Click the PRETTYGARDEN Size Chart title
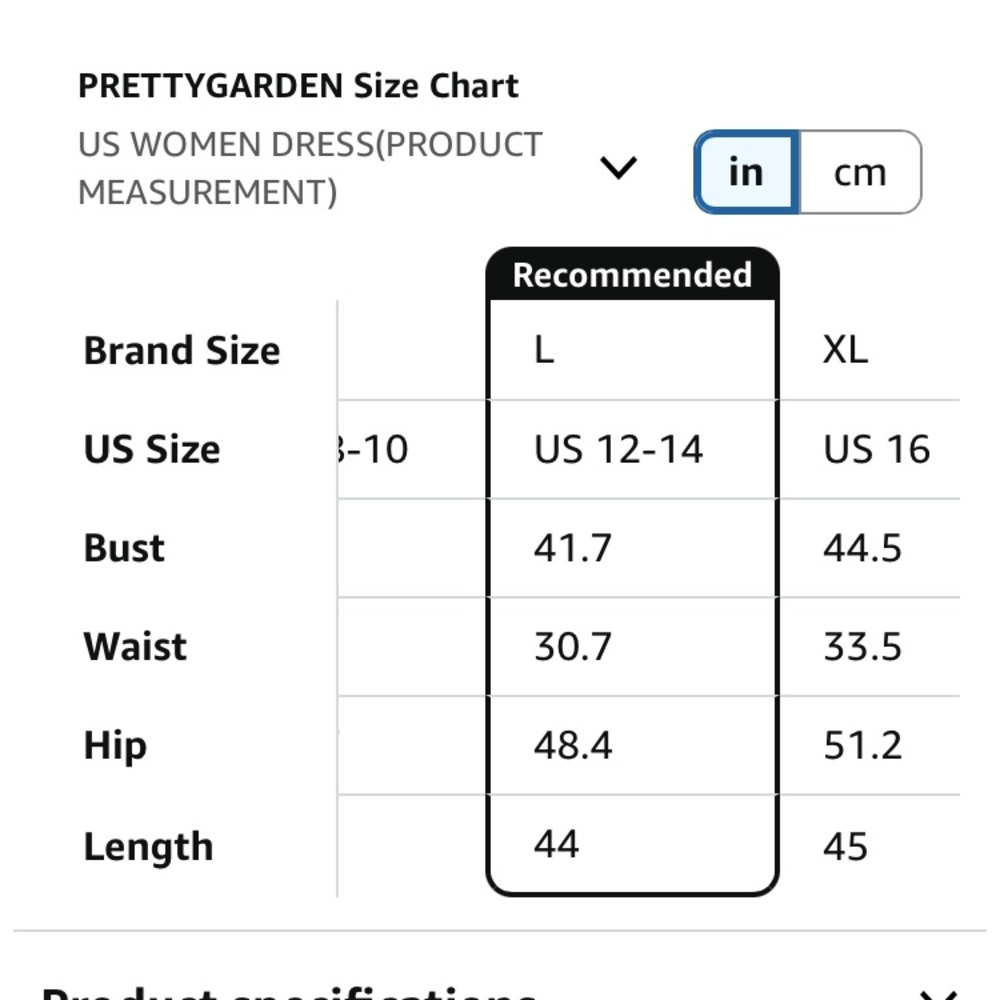The width and height of the screenshot is (1000, 1000). pyautogui.click(x=298, y=86)
